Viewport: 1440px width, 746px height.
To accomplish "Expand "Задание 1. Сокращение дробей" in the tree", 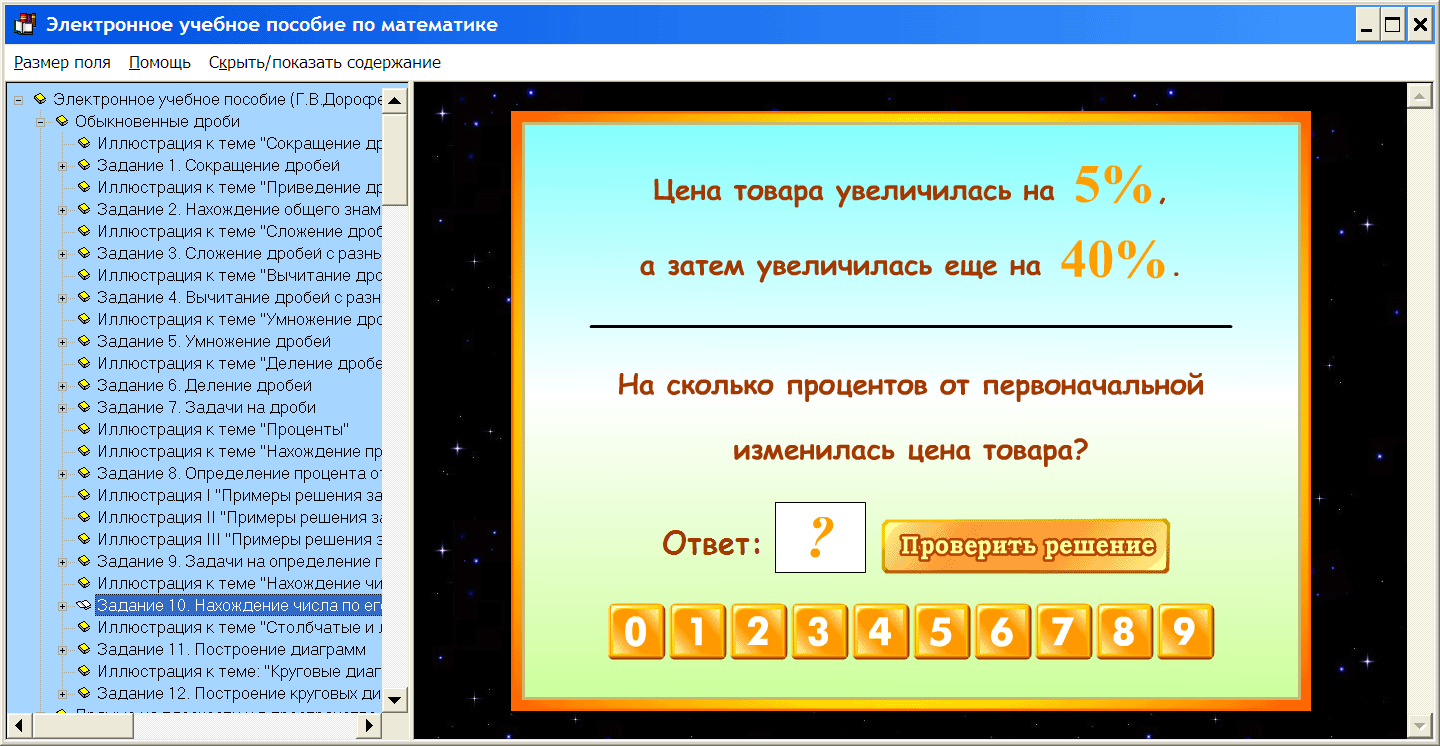I will tap(63, 166).
